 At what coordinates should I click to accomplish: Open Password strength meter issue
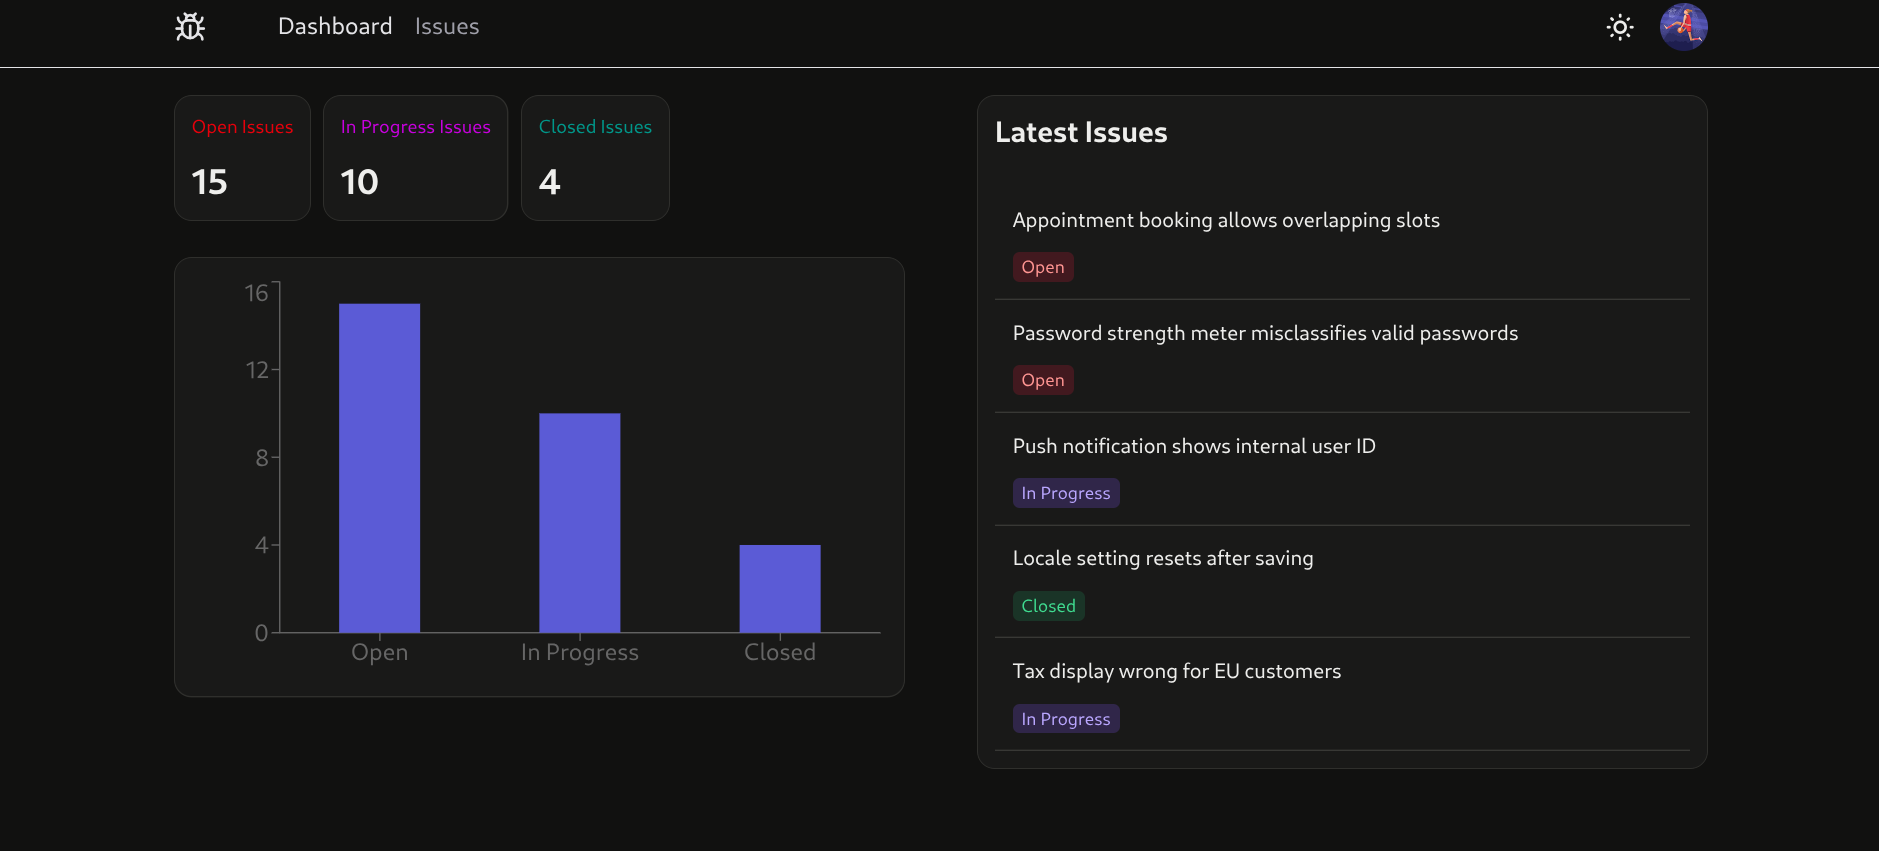coord(1265,333)
